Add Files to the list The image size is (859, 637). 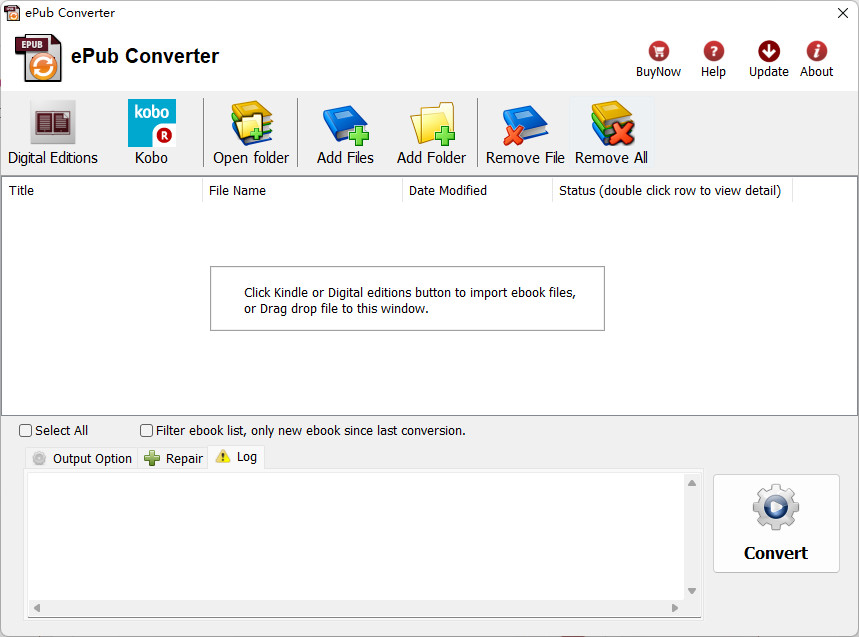click(x=345, y=133)
